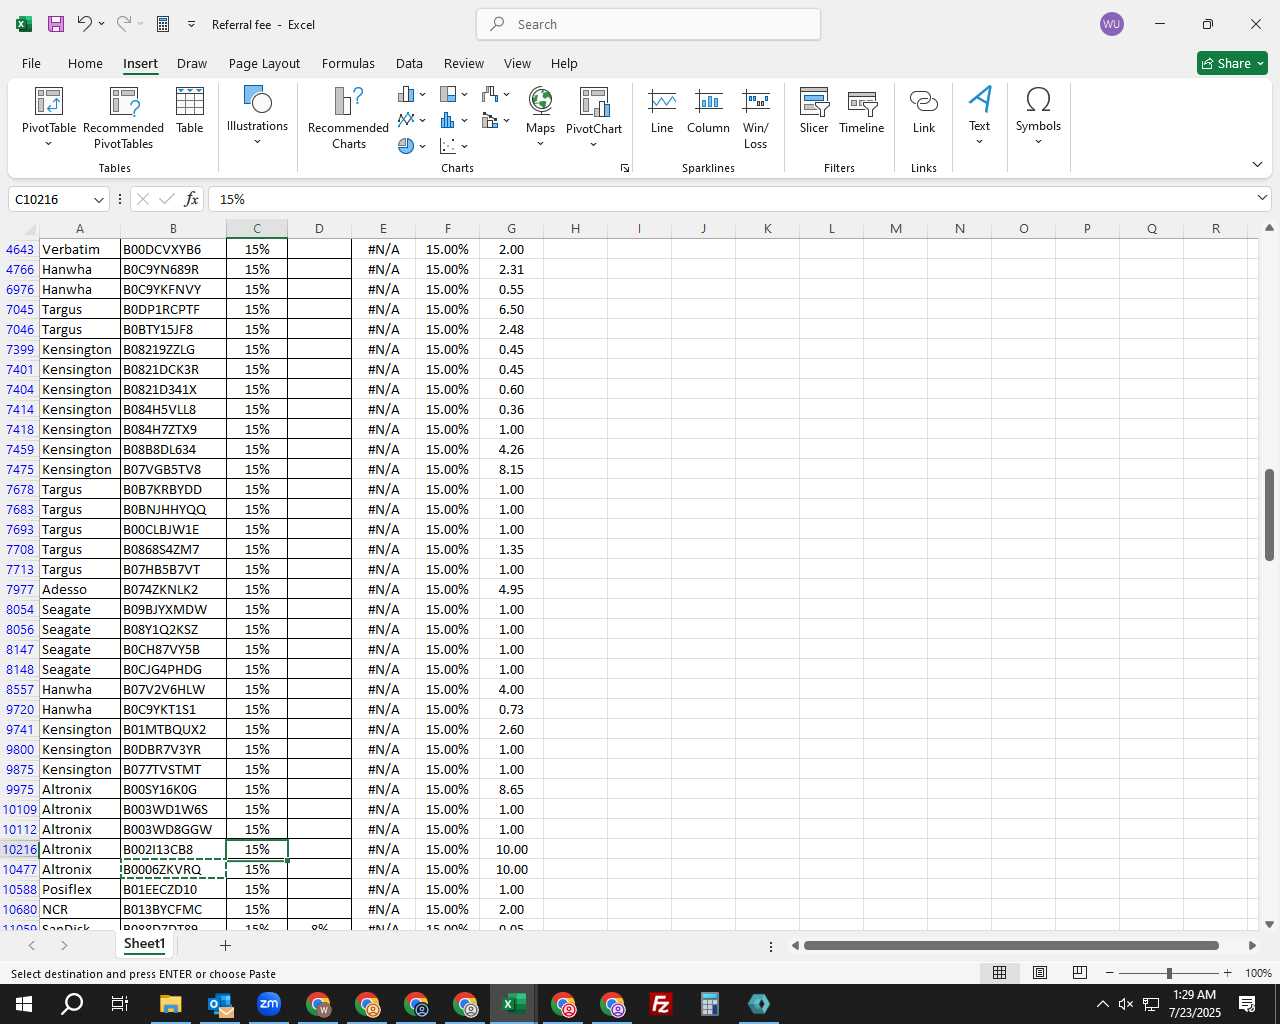
Task: Select the Sheet1 tab
Action: pos(144,944)
